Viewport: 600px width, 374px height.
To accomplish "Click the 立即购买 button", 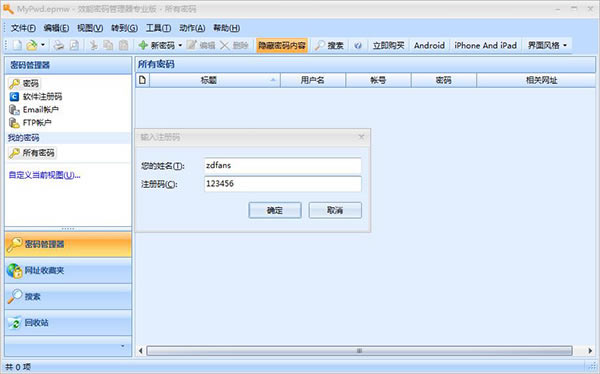I will pyautogui.click(x=388, y=46).
